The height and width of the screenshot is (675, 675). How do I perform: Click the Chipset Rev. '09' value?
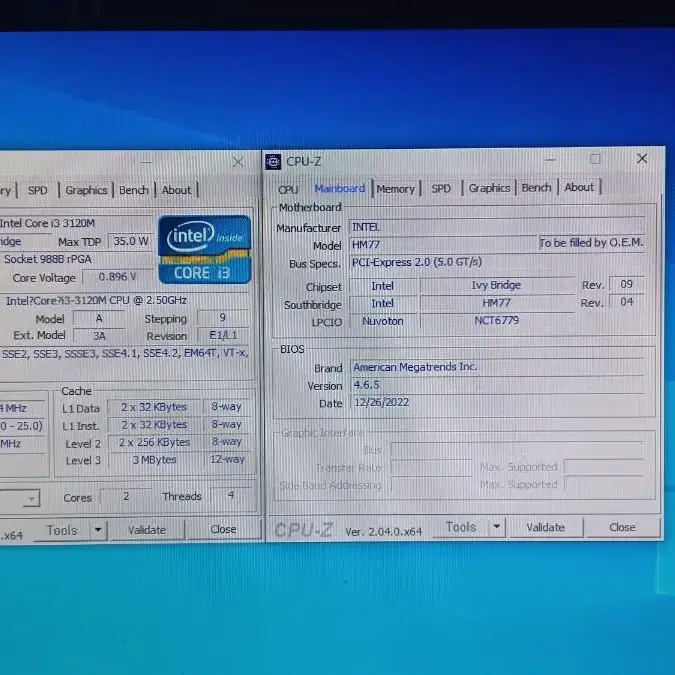[x=626, y=285]
